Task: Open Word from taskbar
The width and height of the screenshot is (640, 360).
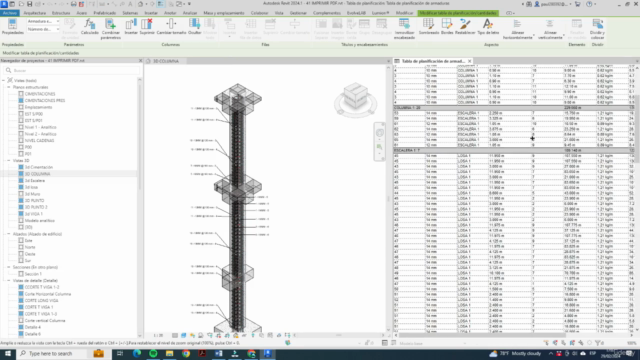Action: click(x=218, y=353)
